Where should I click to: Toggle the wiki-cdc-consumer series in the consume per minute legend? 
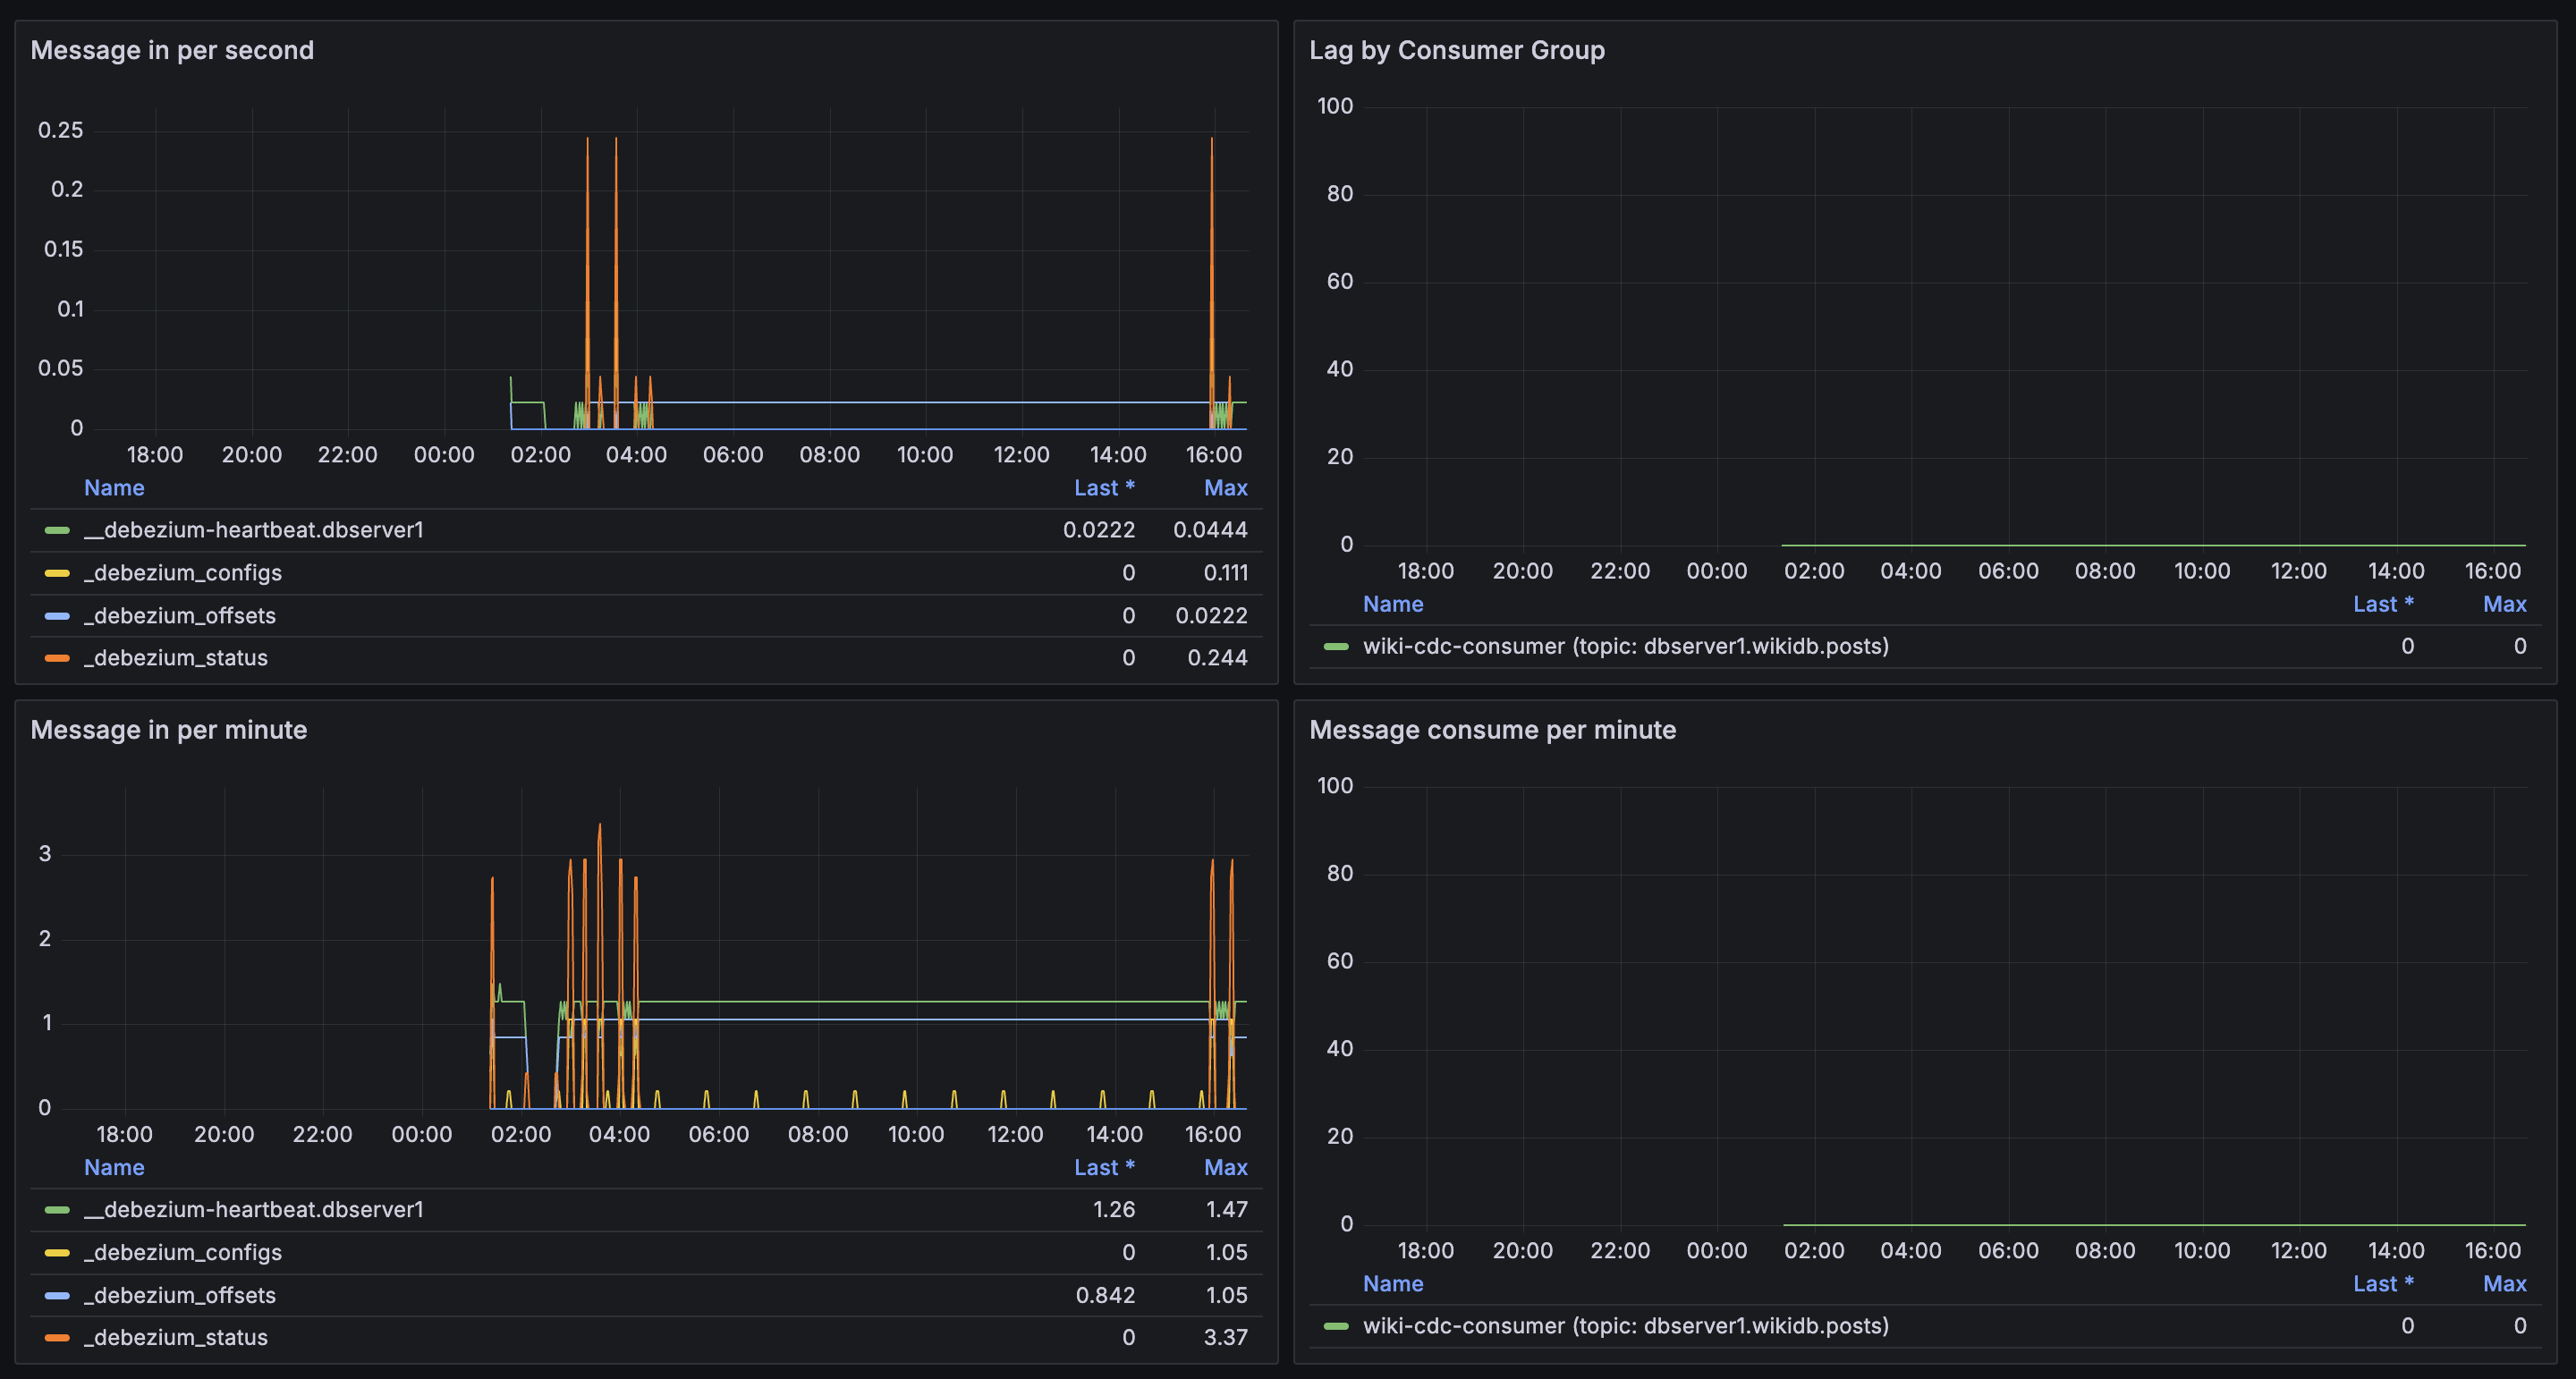pyautogui.click(x=1625, y=1326)
